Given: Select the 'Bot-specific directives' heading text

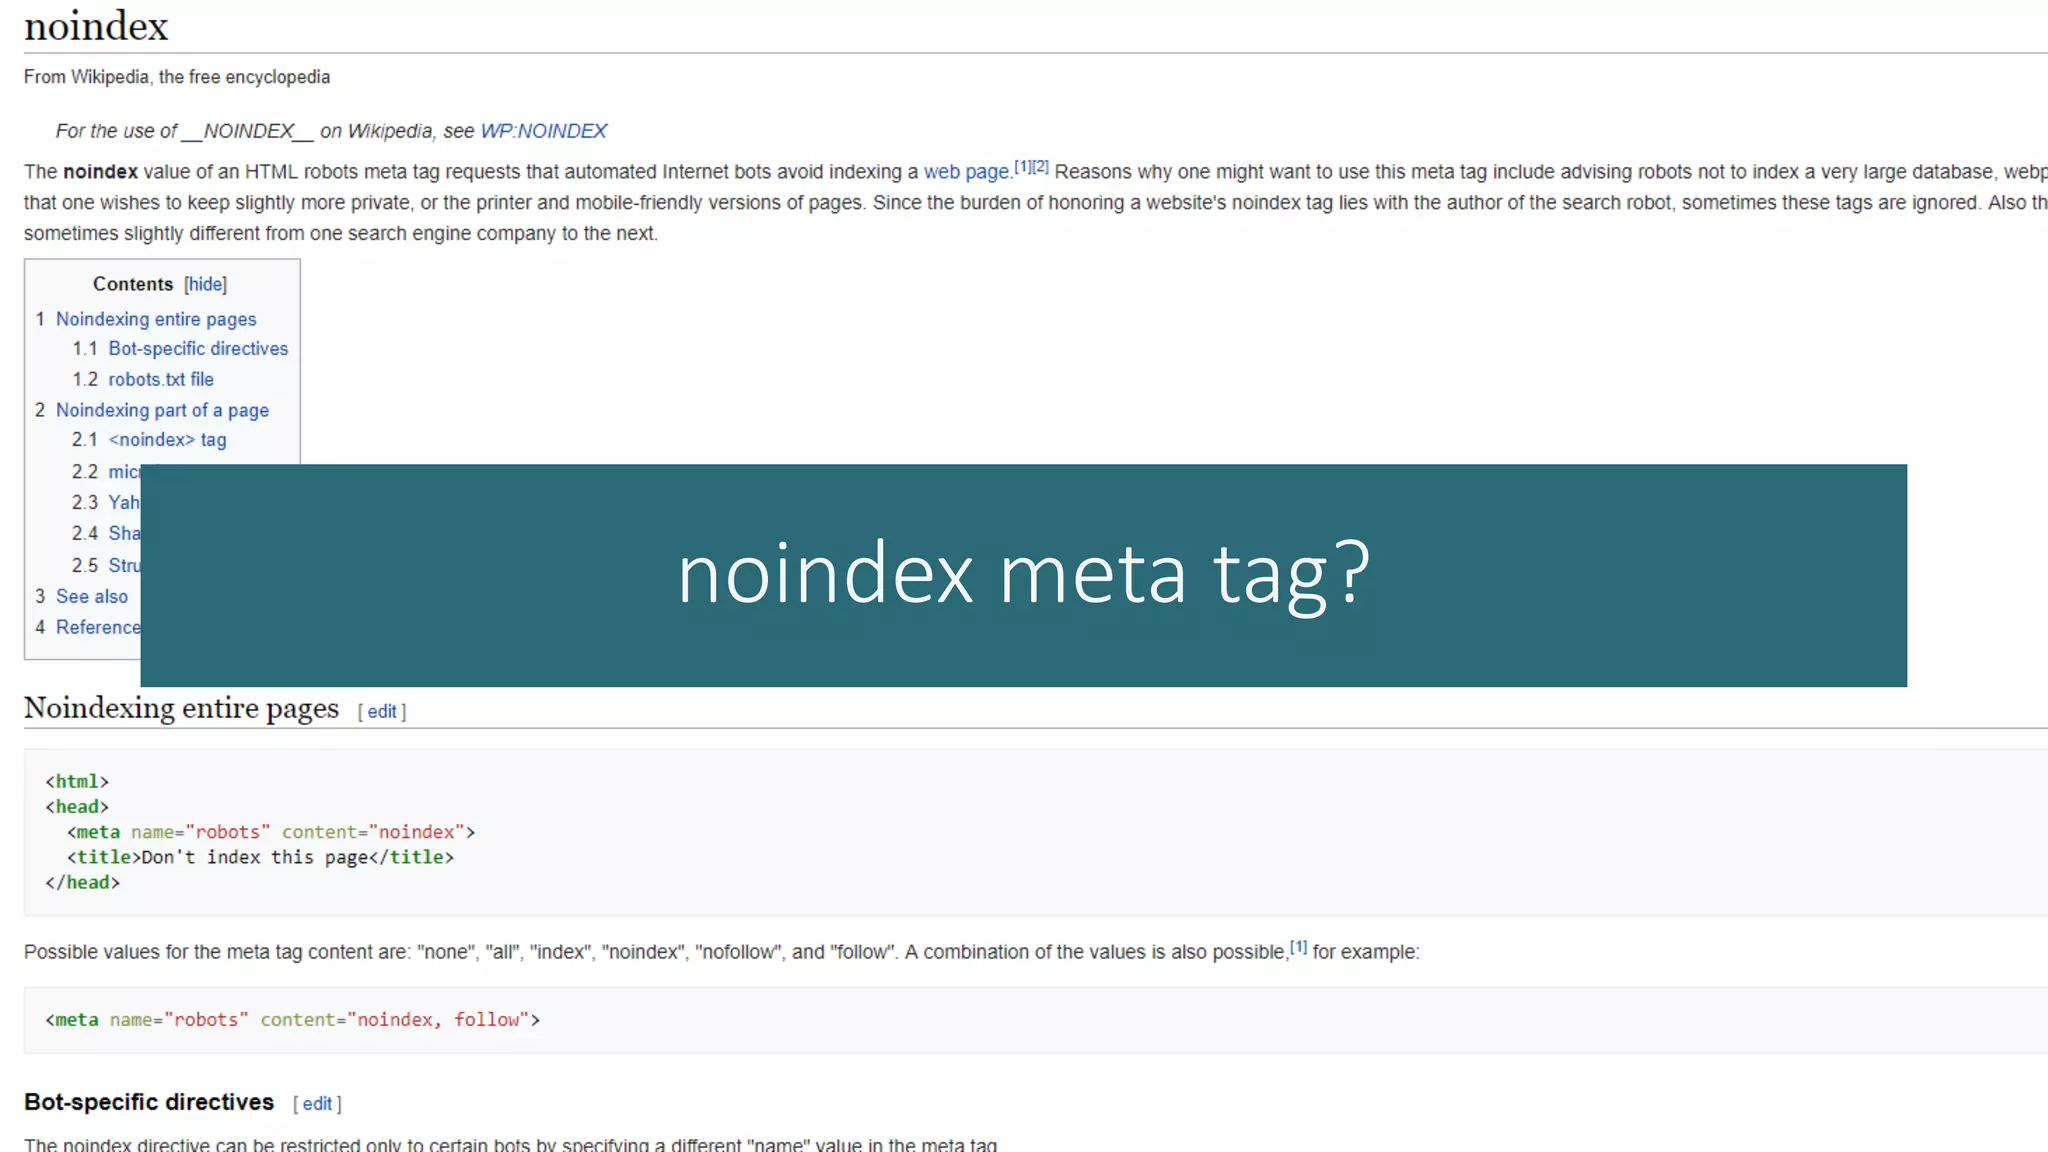Looking at the screenshot, I should coord(149,1102).
